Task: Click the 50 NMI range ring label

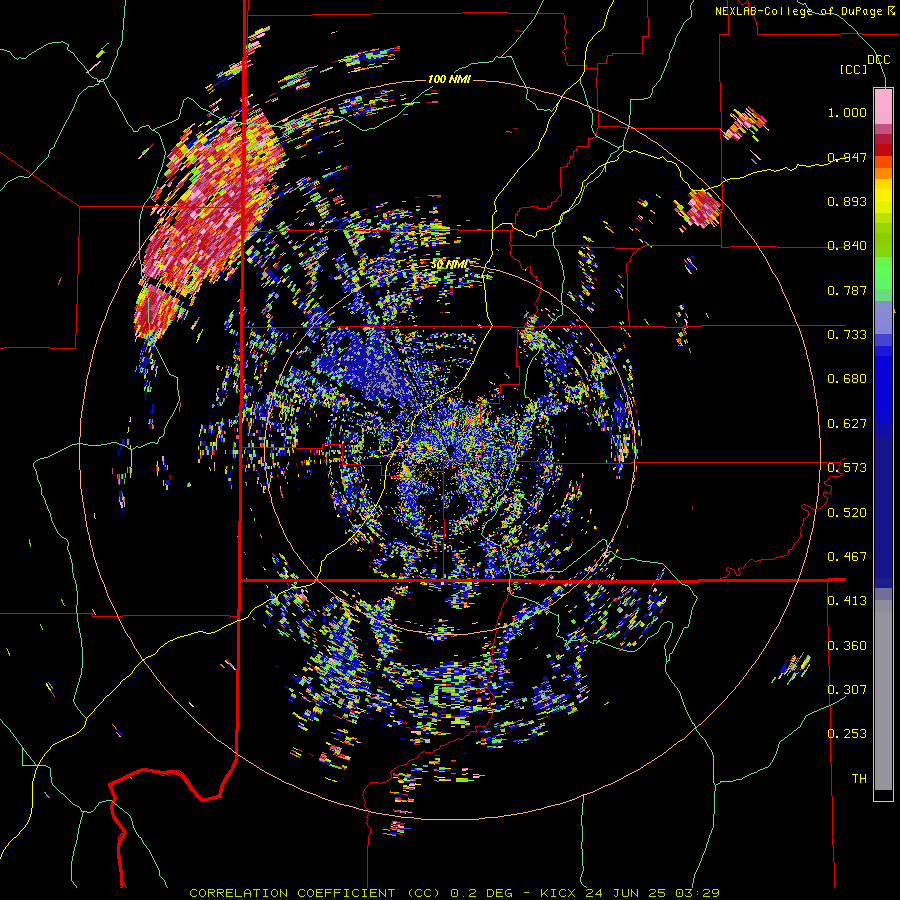Action: pyautogui.click(x=449, y=265)
